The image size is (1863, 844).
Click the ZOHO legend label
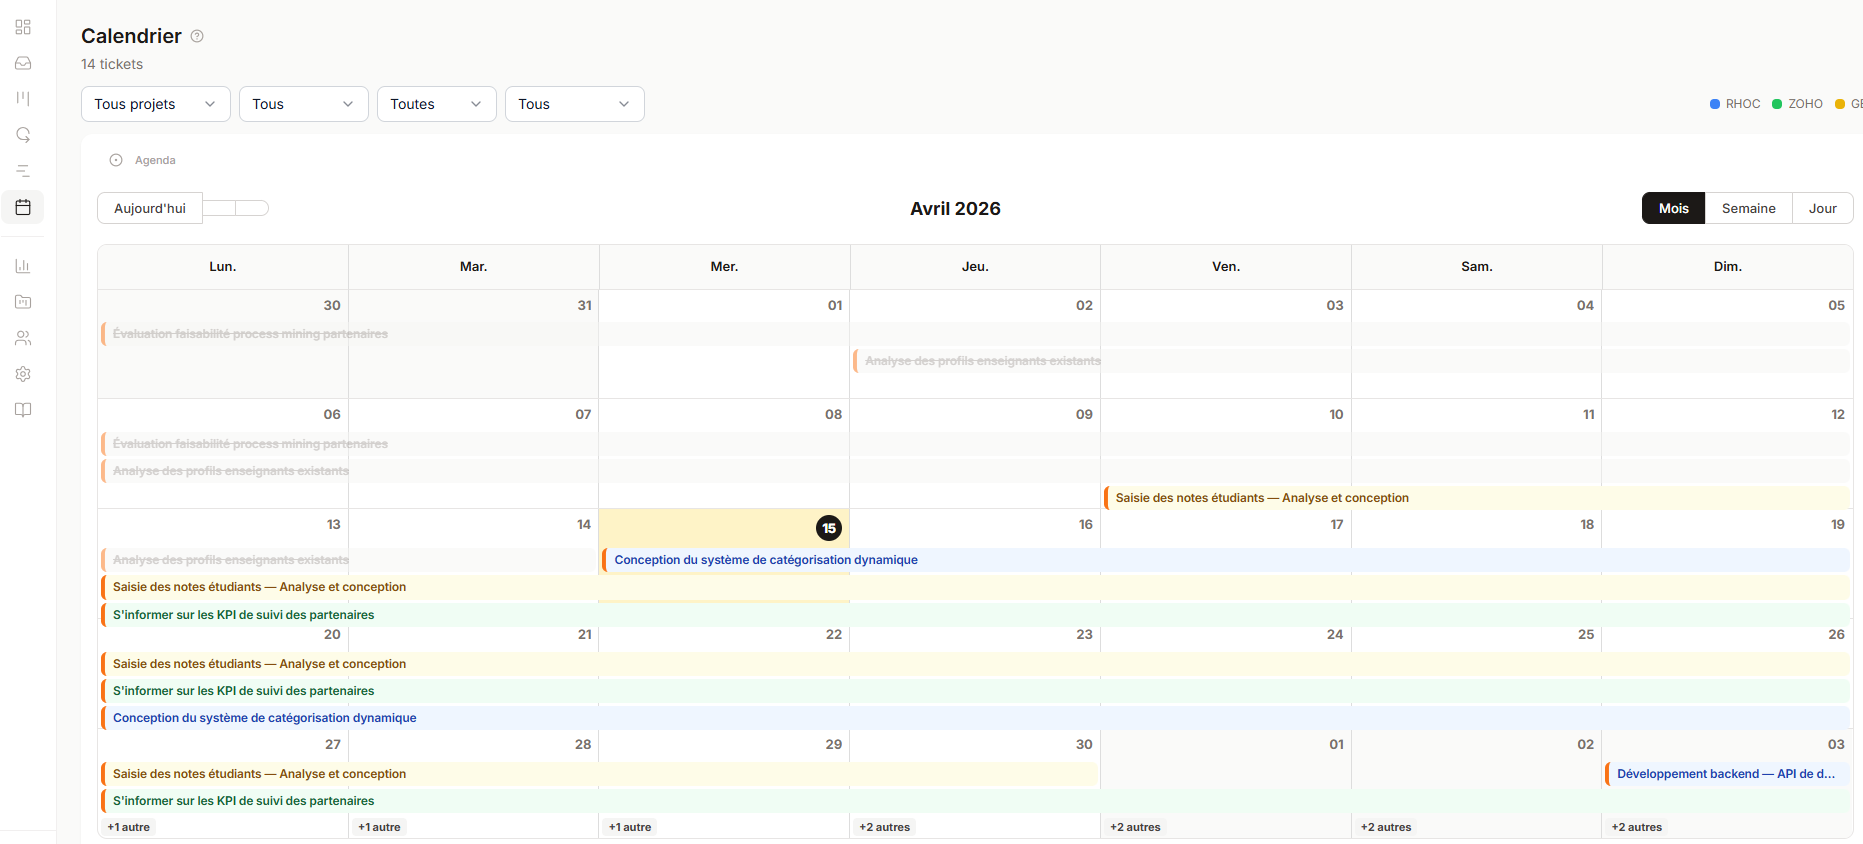point(1805,104)
